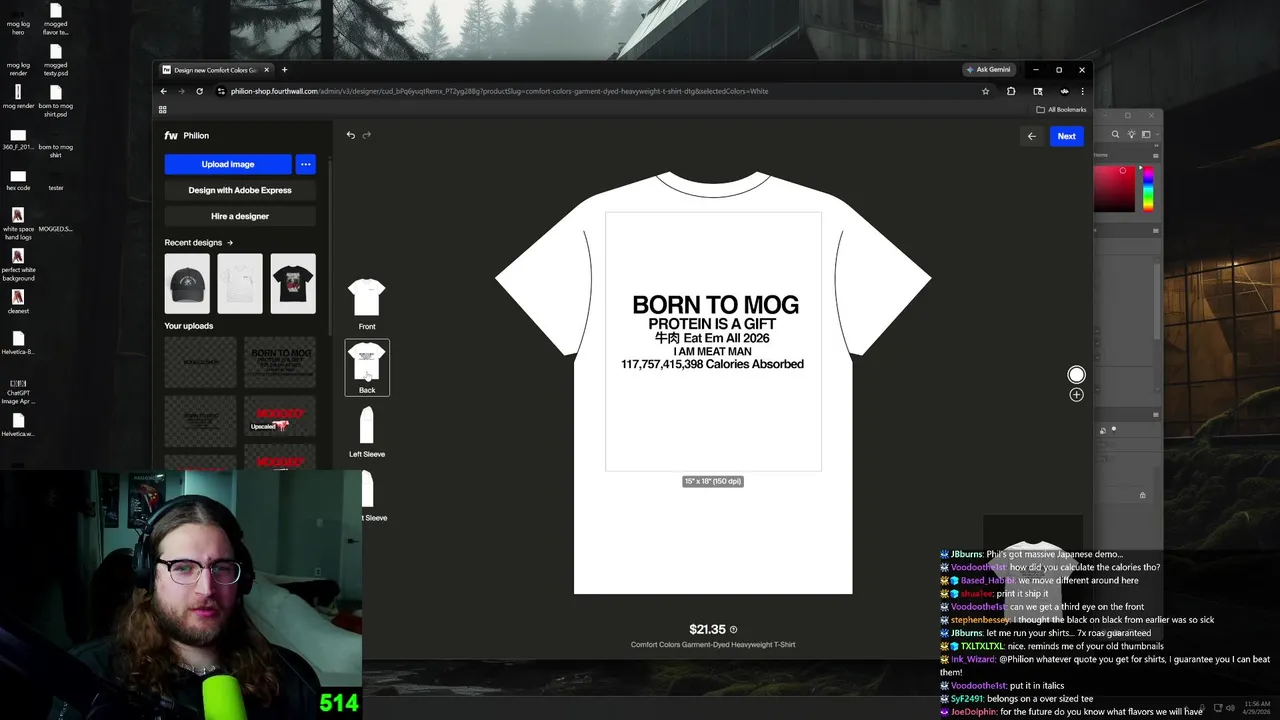Open the hex code desktop file
This screenshot has width=1280, height=720.
coord(18,180)
